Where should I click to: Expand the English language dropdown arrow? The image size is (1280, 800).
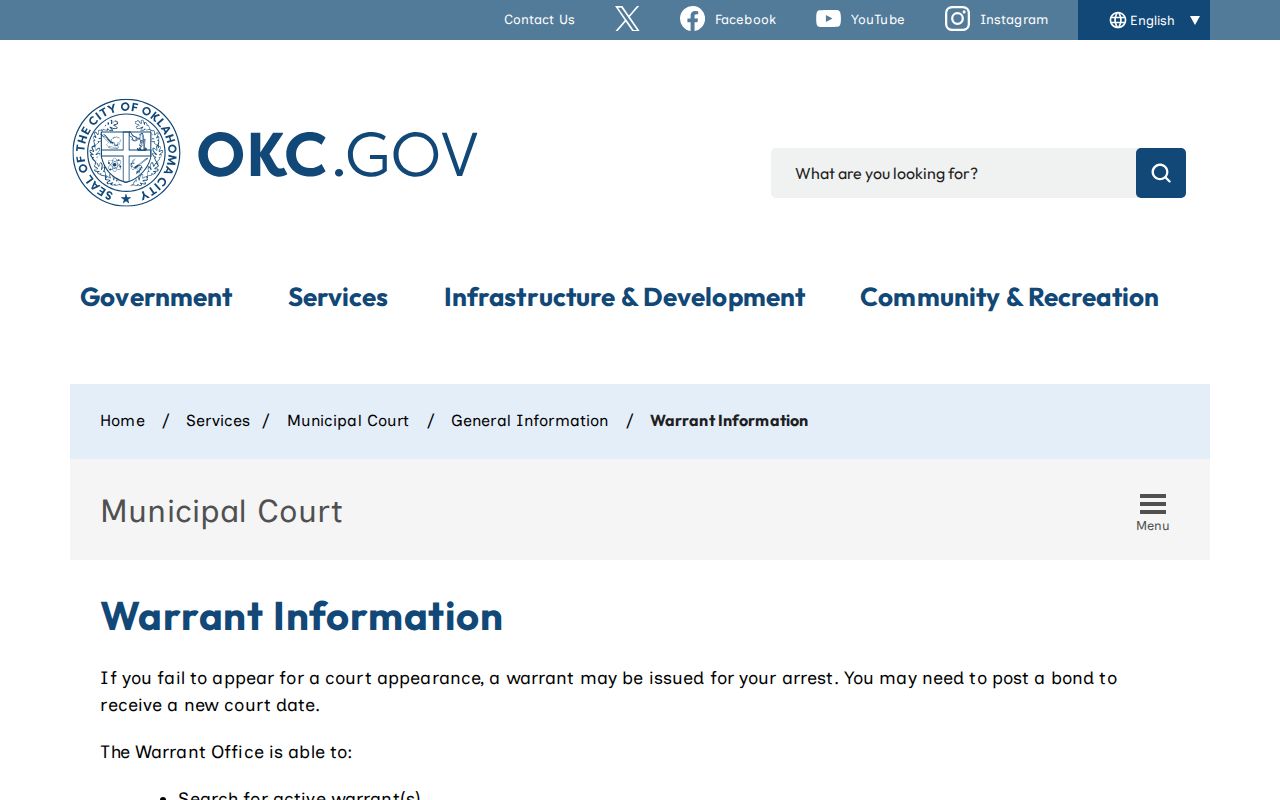pos(1194,20)
